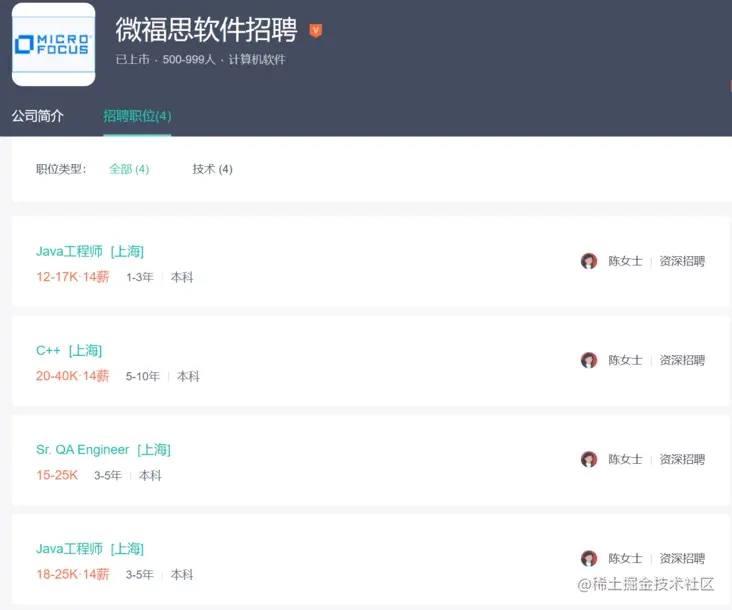Click 资深招聘 label on first Java listing
Viewport: 732px width, 610px height.
click(682, 261)
